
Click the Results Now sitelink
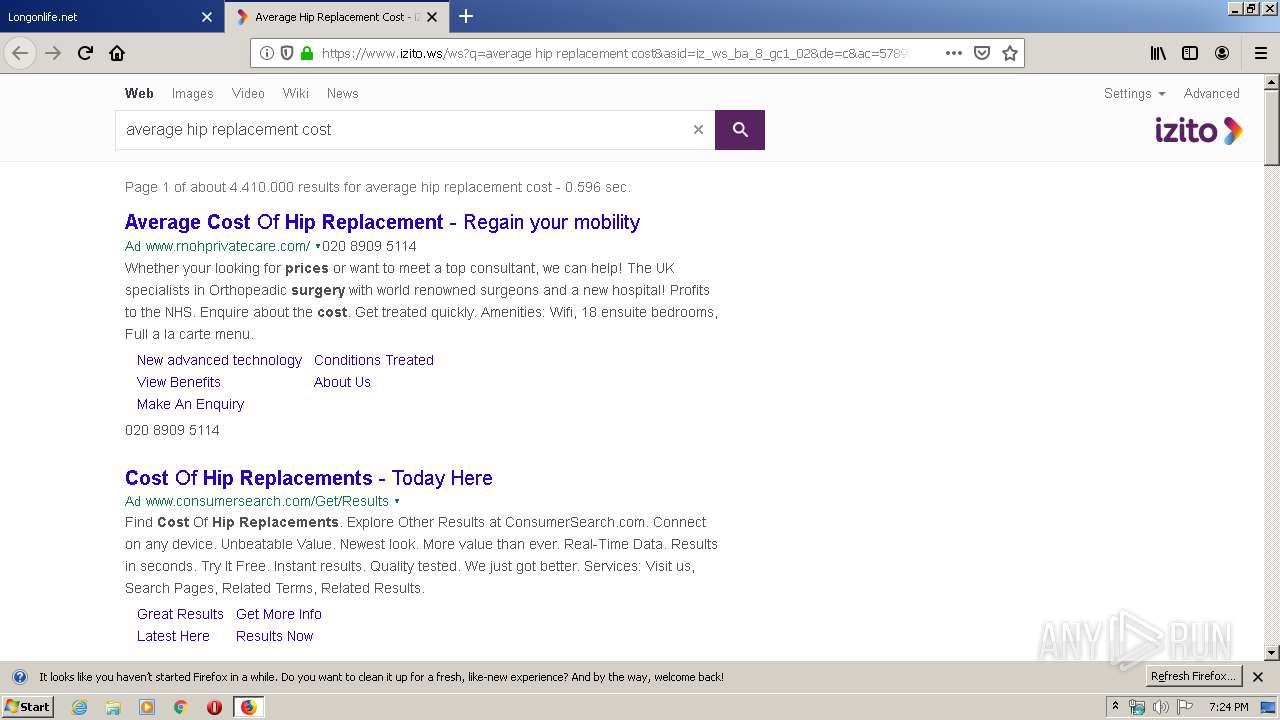[x=274, y=636]
